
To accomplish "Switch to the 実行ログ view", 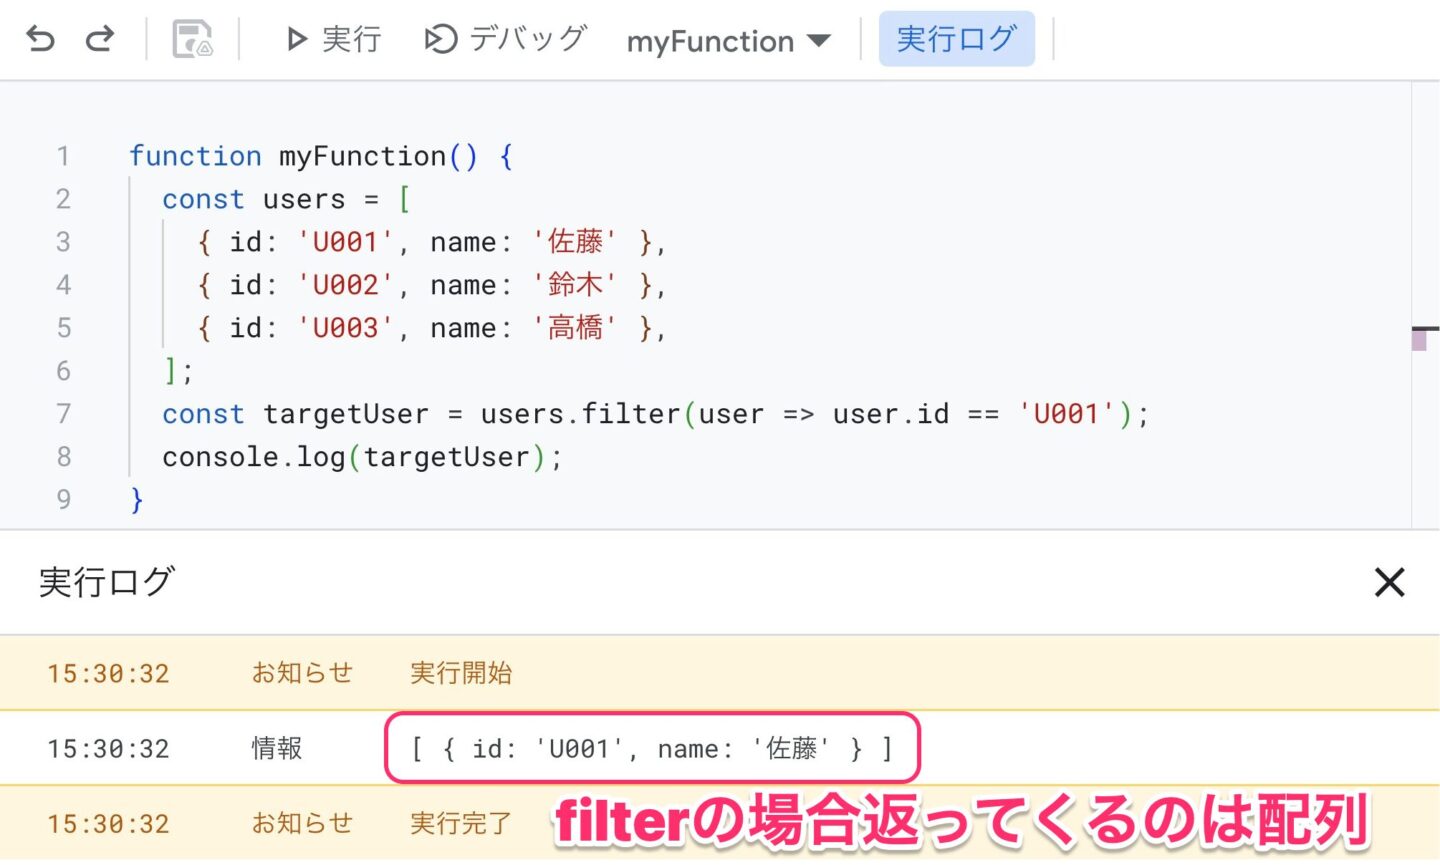I will point(956,40).
